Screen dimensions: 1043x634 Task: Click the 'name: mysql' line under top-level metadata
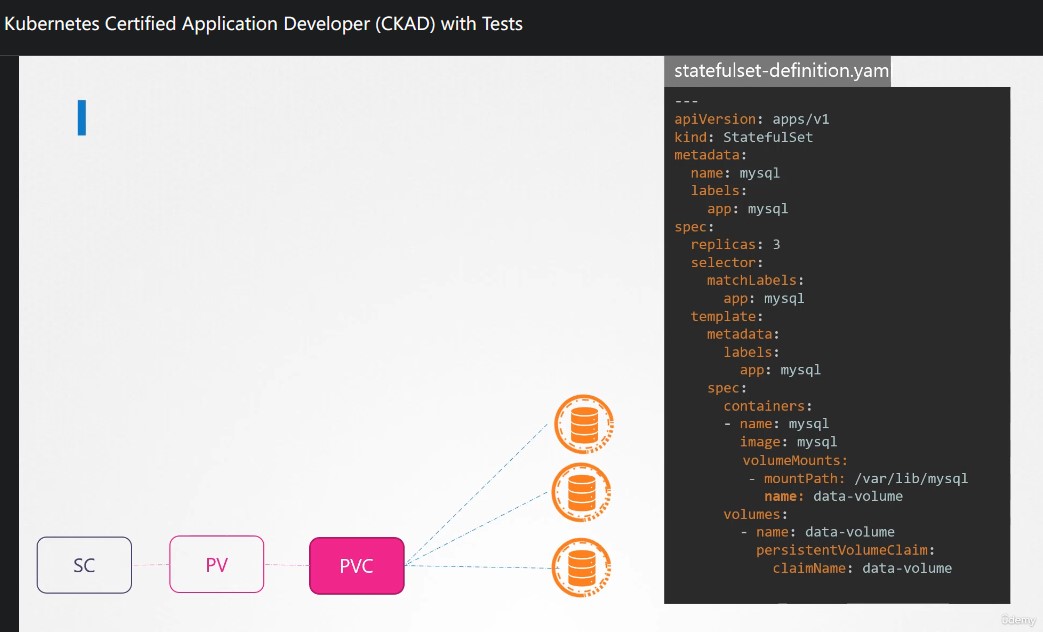click(735, 173)
